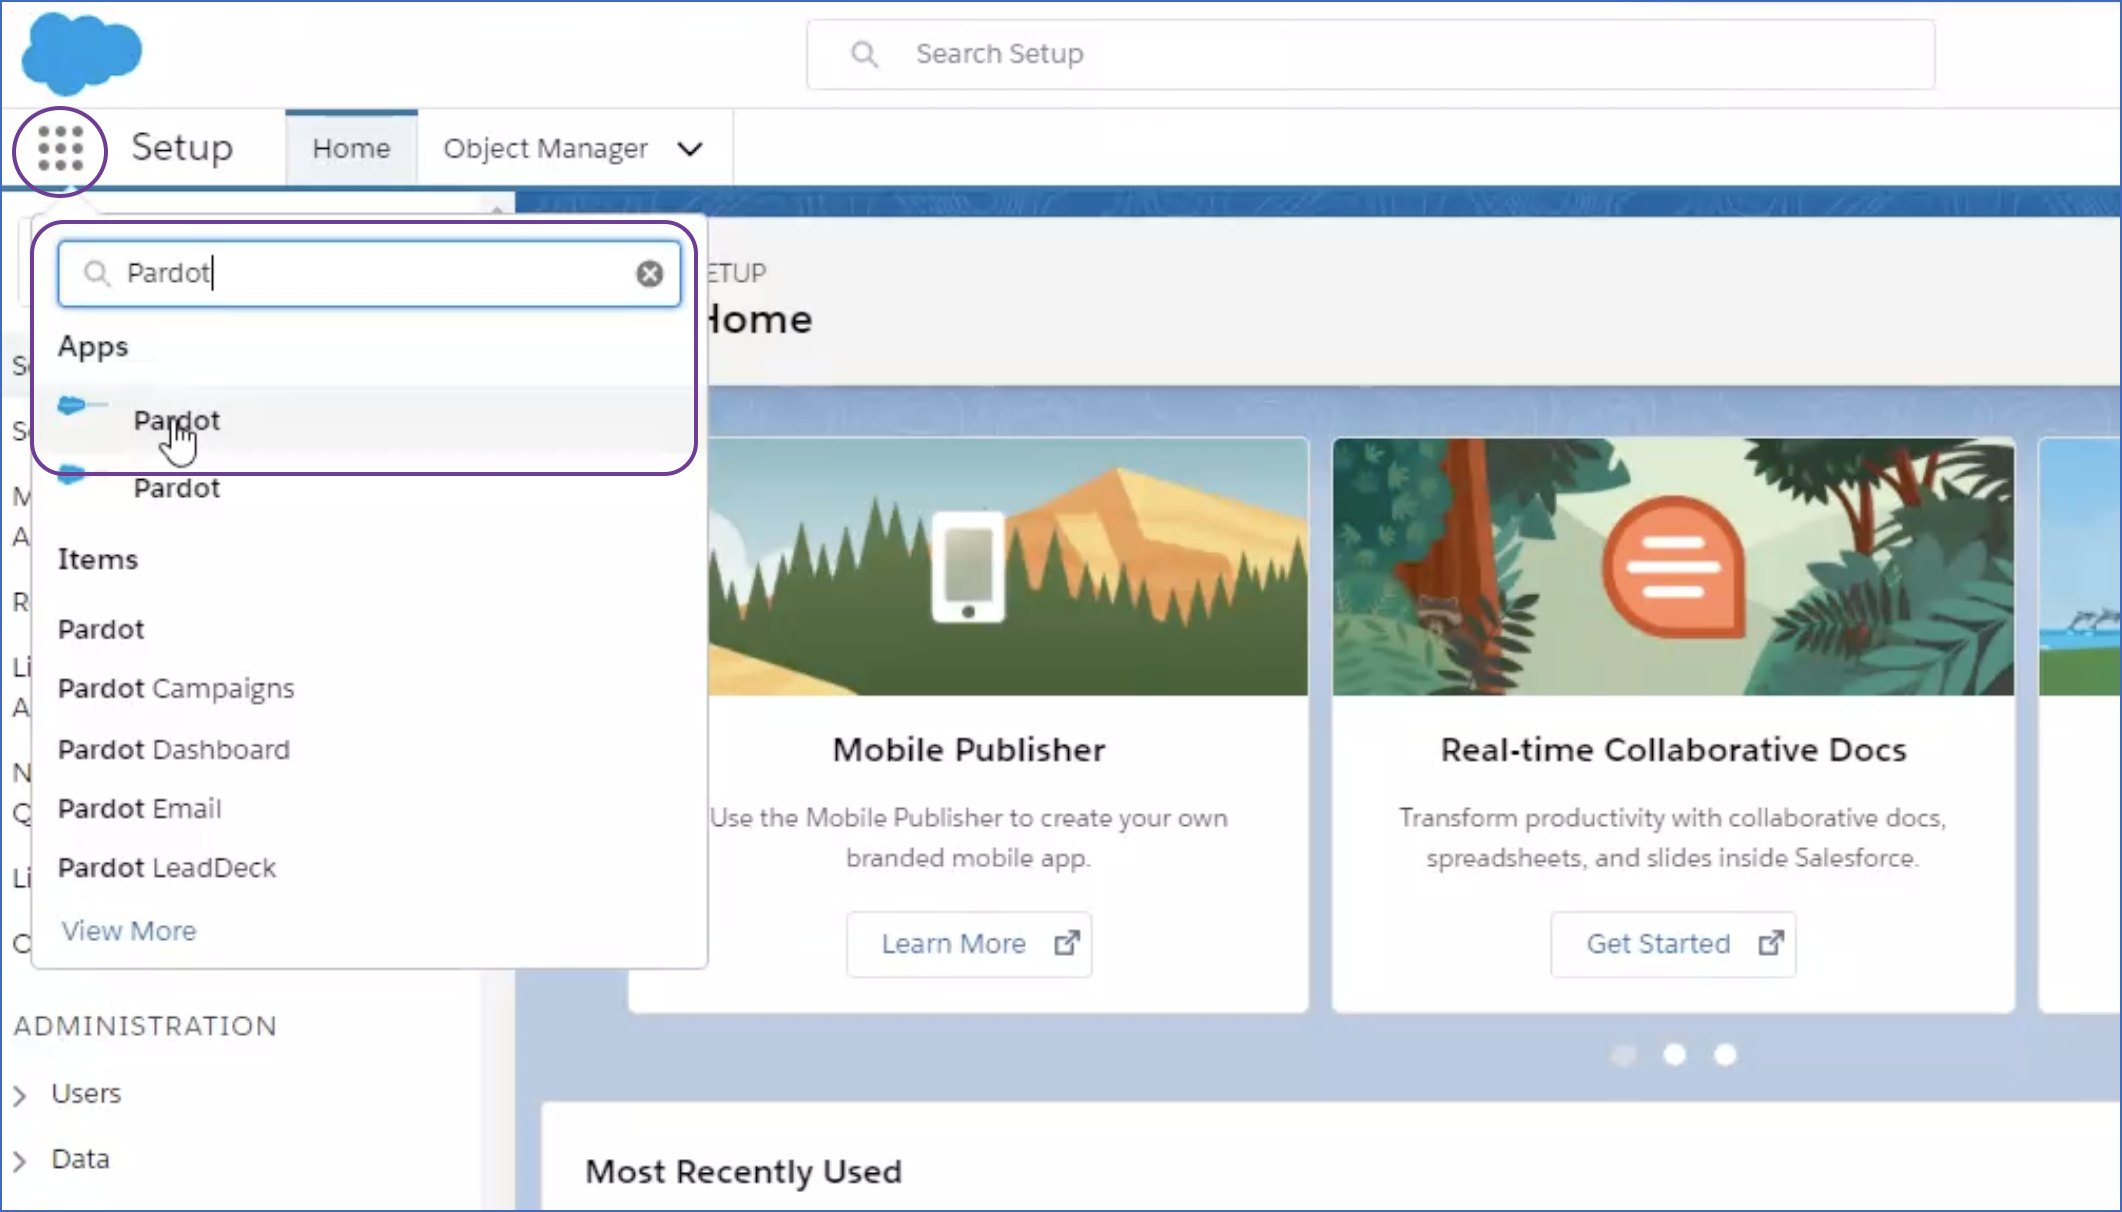Select the third carousel indicator dot
The image size is (2122, 1212).
(x=1725, y=1054)
